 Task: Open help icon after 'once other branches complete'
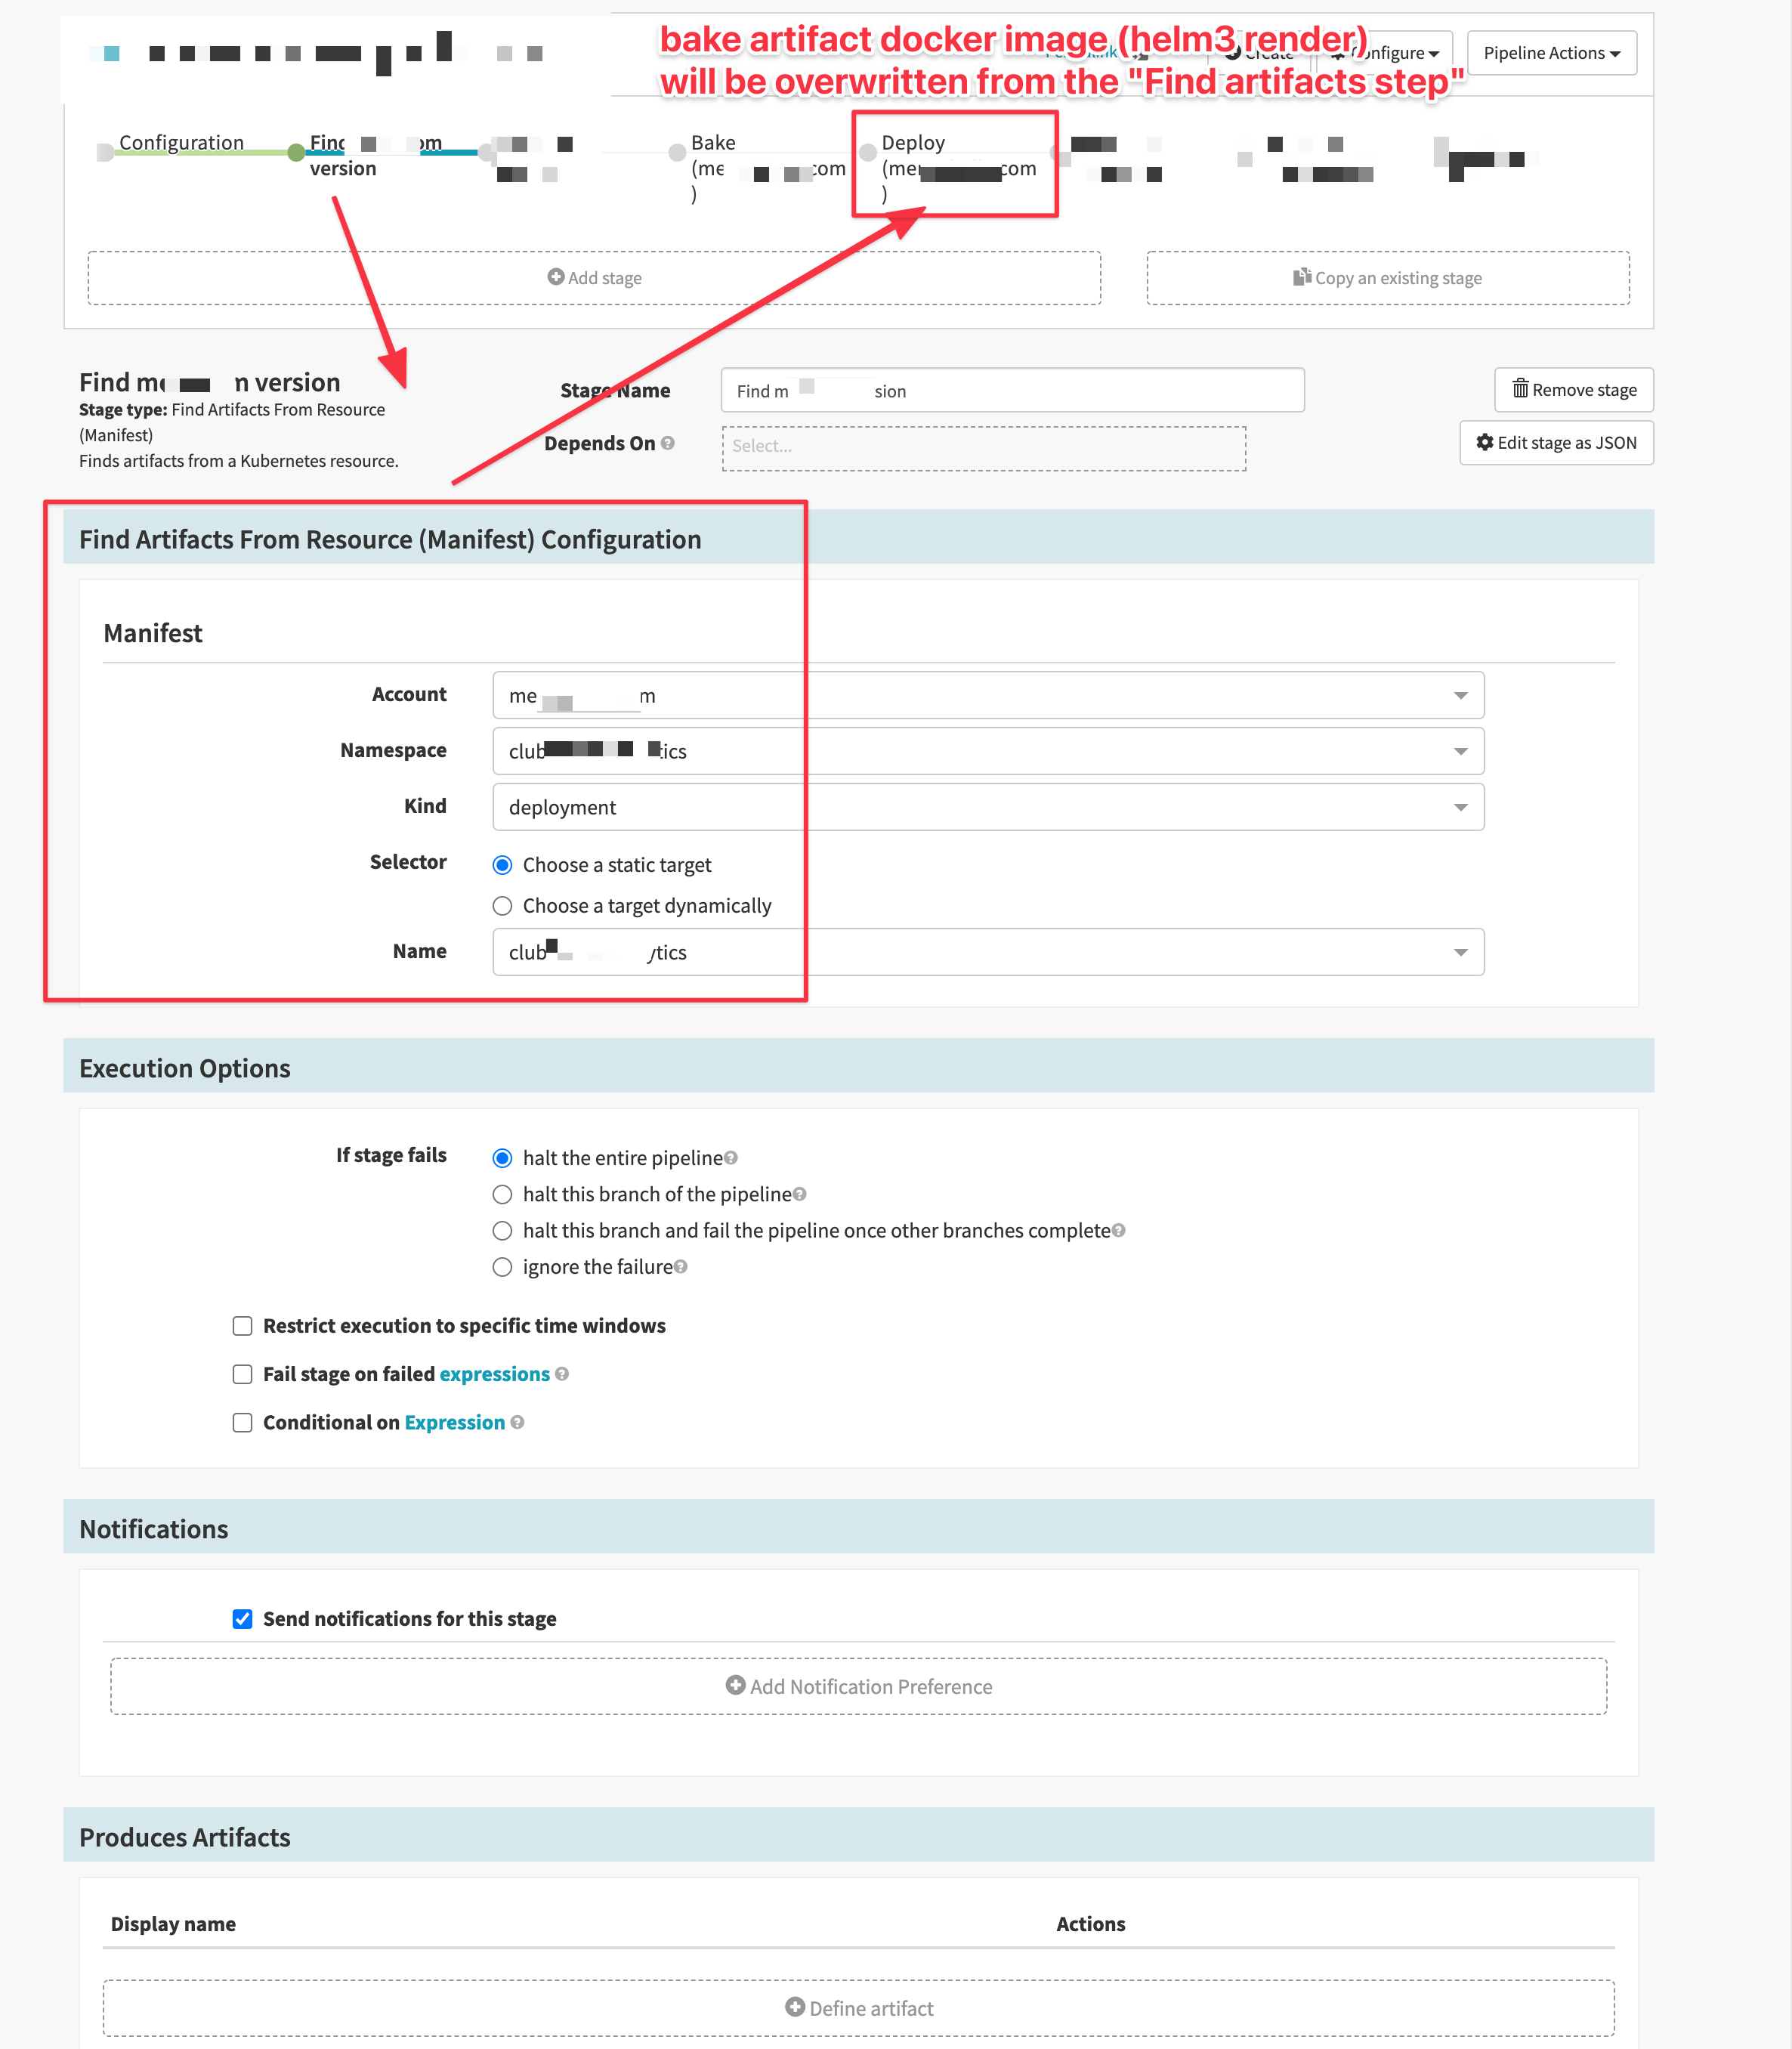[x=1119, y=1230]
